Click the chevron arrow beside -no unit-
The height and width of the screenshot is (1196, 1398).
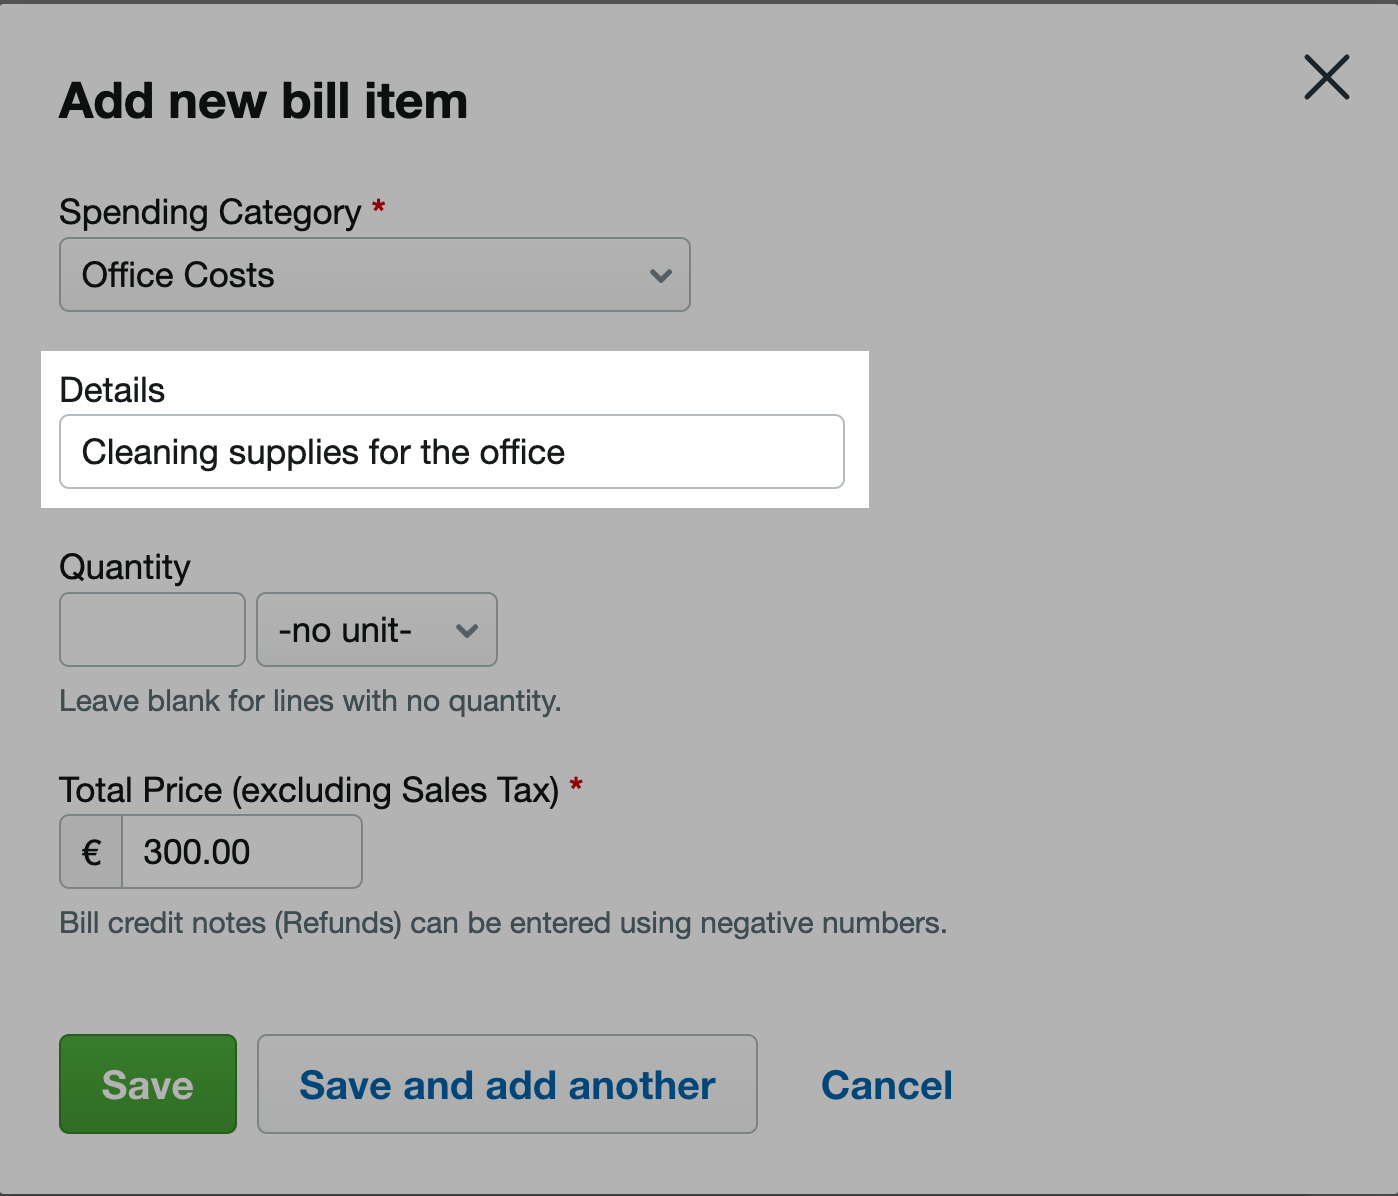coord(466,631)
